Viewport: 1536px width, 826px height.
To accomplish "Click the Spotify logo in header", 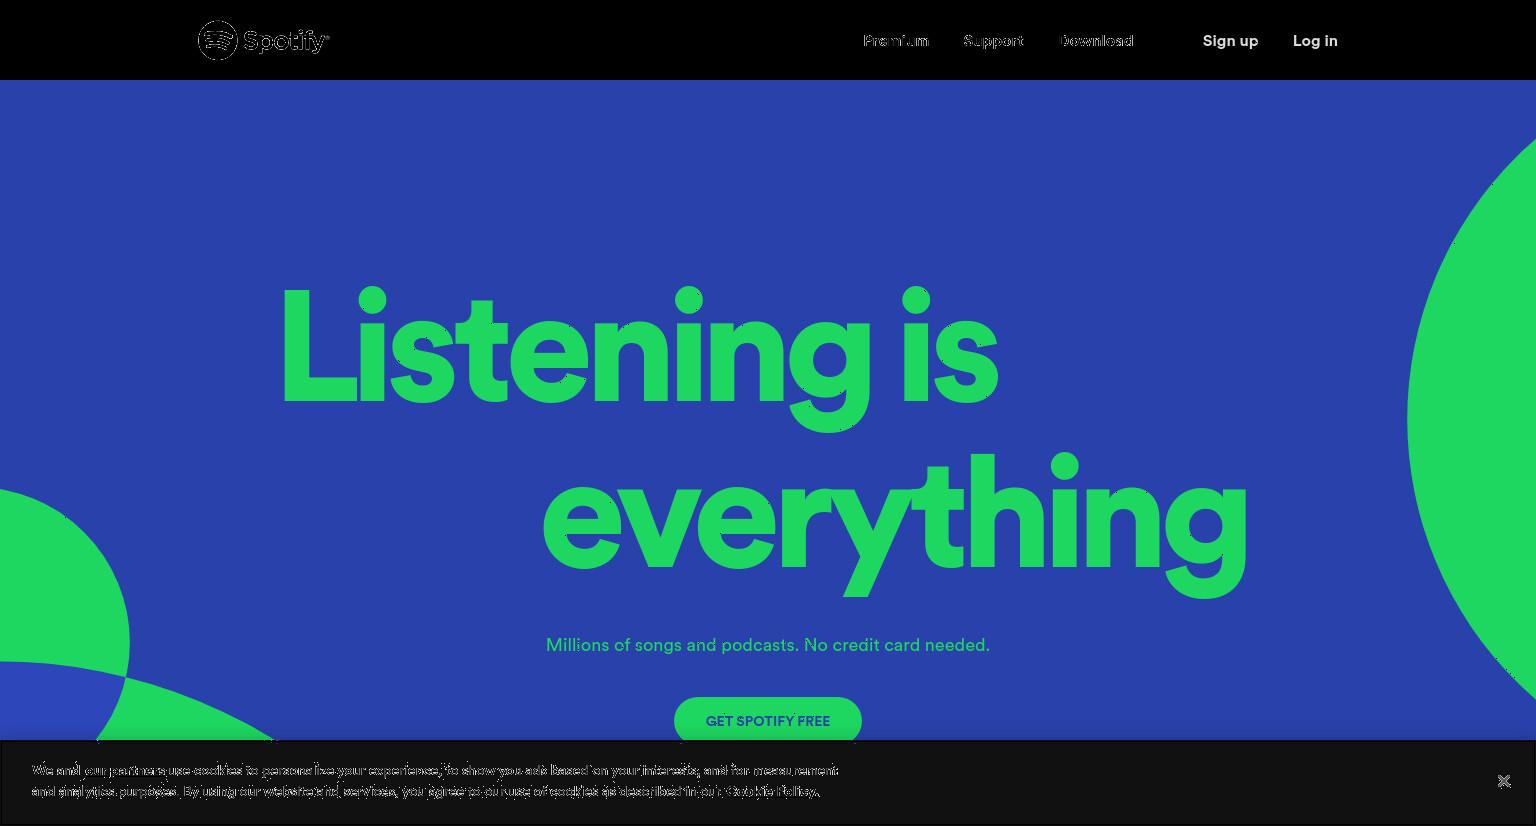I will (264, 40).
